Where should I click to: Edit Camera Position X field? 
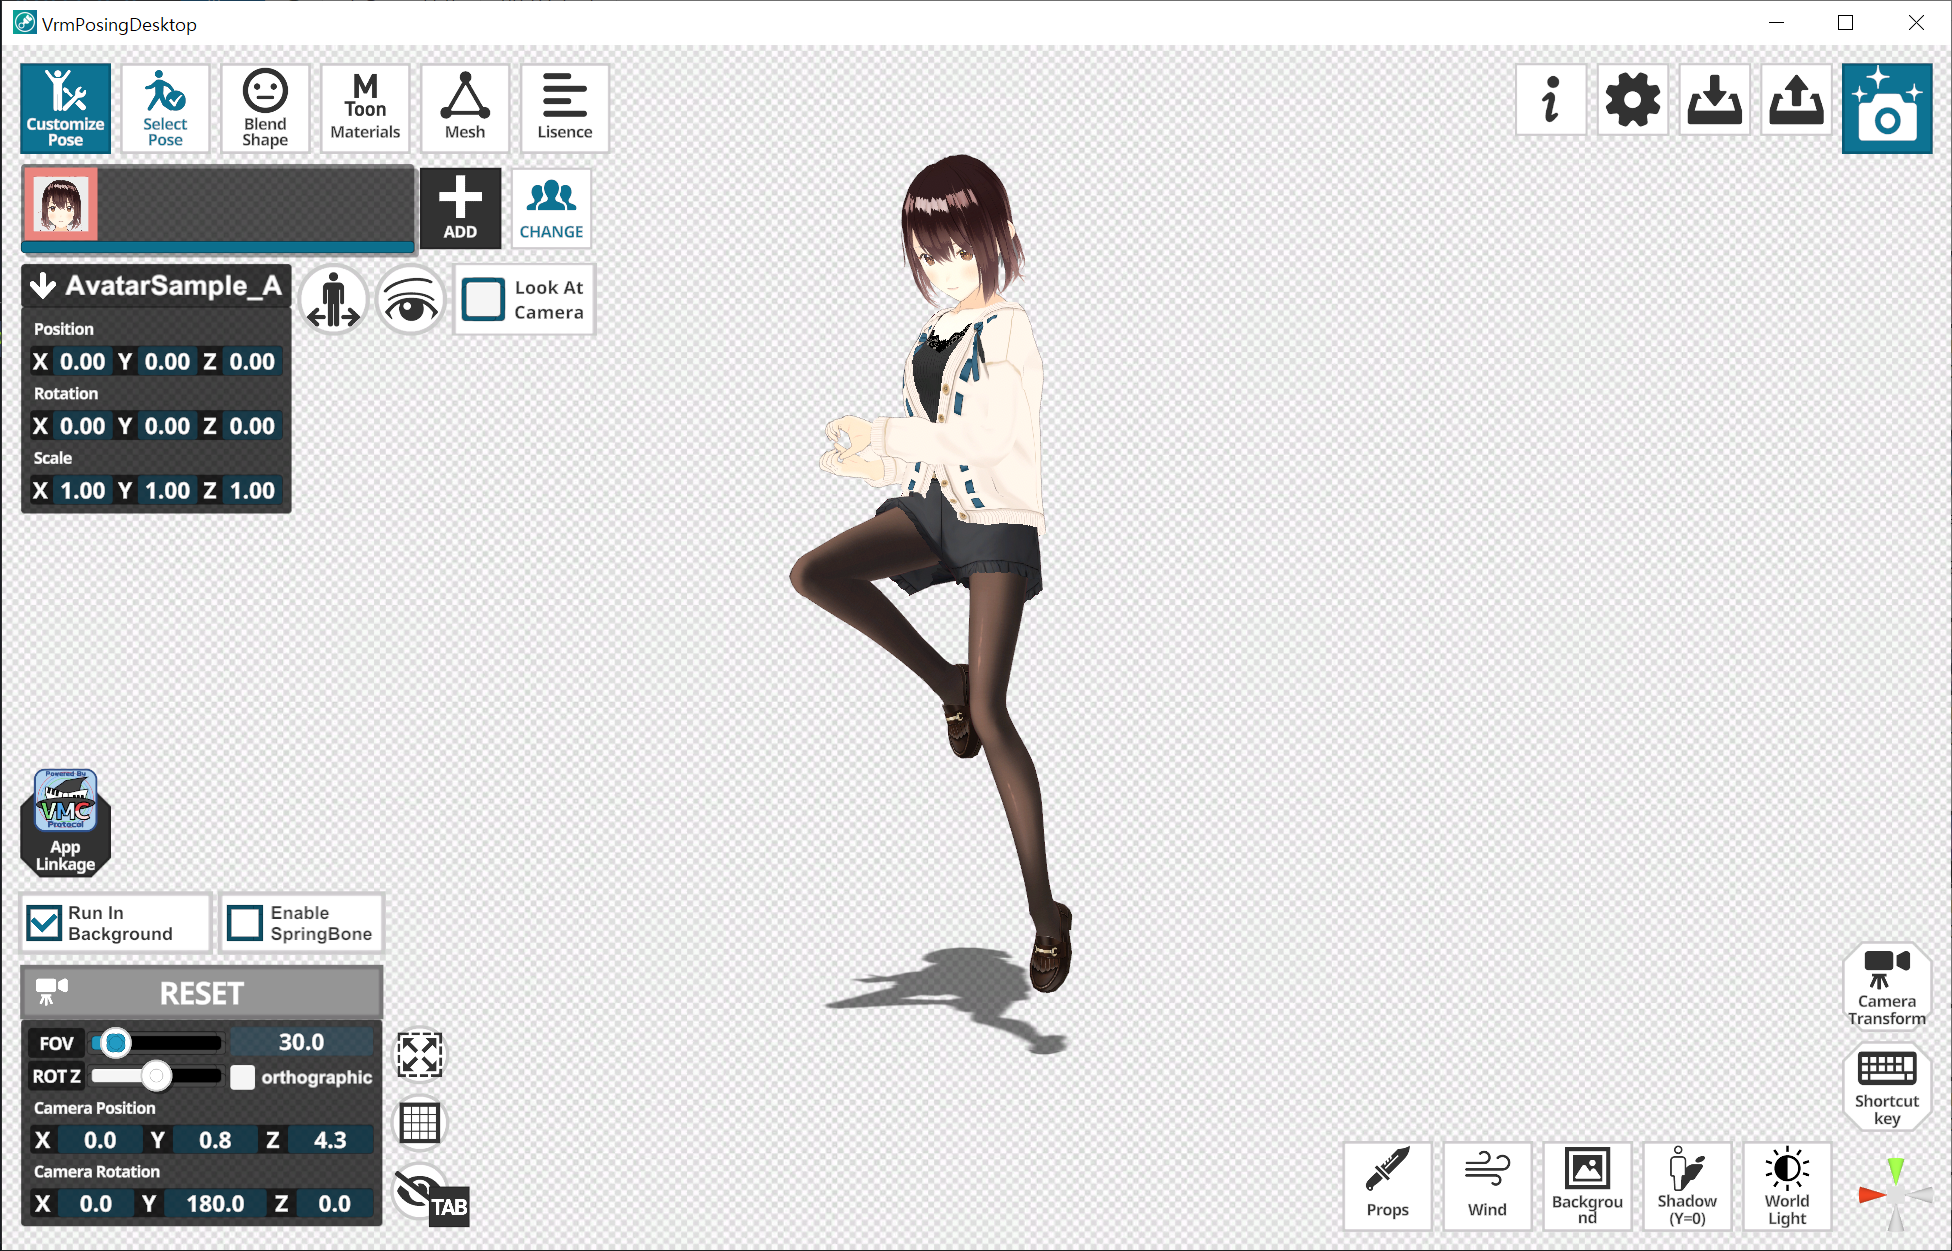(100, 1140)
